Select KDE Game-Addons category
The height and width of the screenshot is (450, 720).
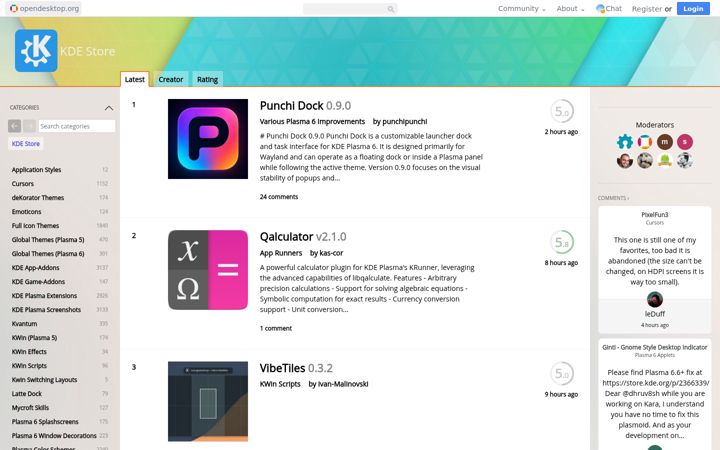pyautogui.click(x=38, y=281)
